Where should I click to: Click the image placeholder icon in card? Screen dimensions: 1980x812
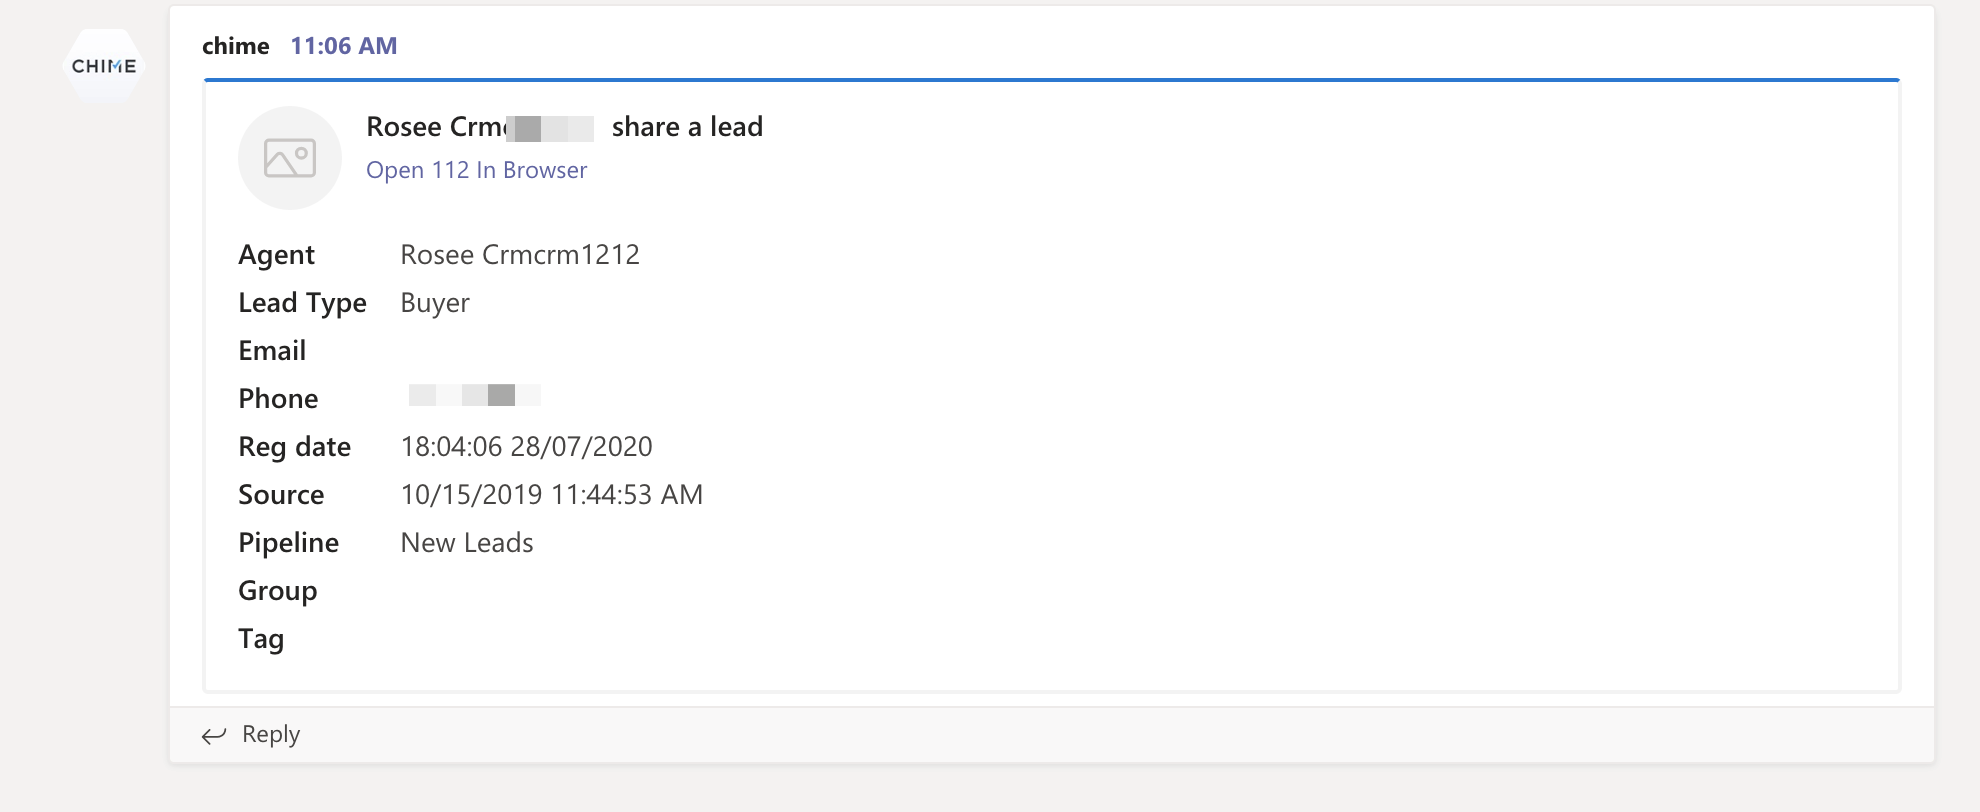tap(290, 158)
